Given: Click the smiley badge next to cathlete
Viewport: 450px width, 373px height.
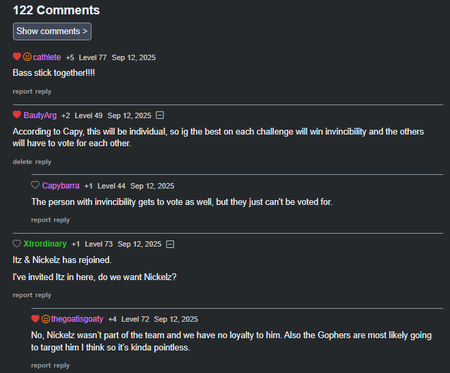Looking at the screenshot, I should click(27, 57).
